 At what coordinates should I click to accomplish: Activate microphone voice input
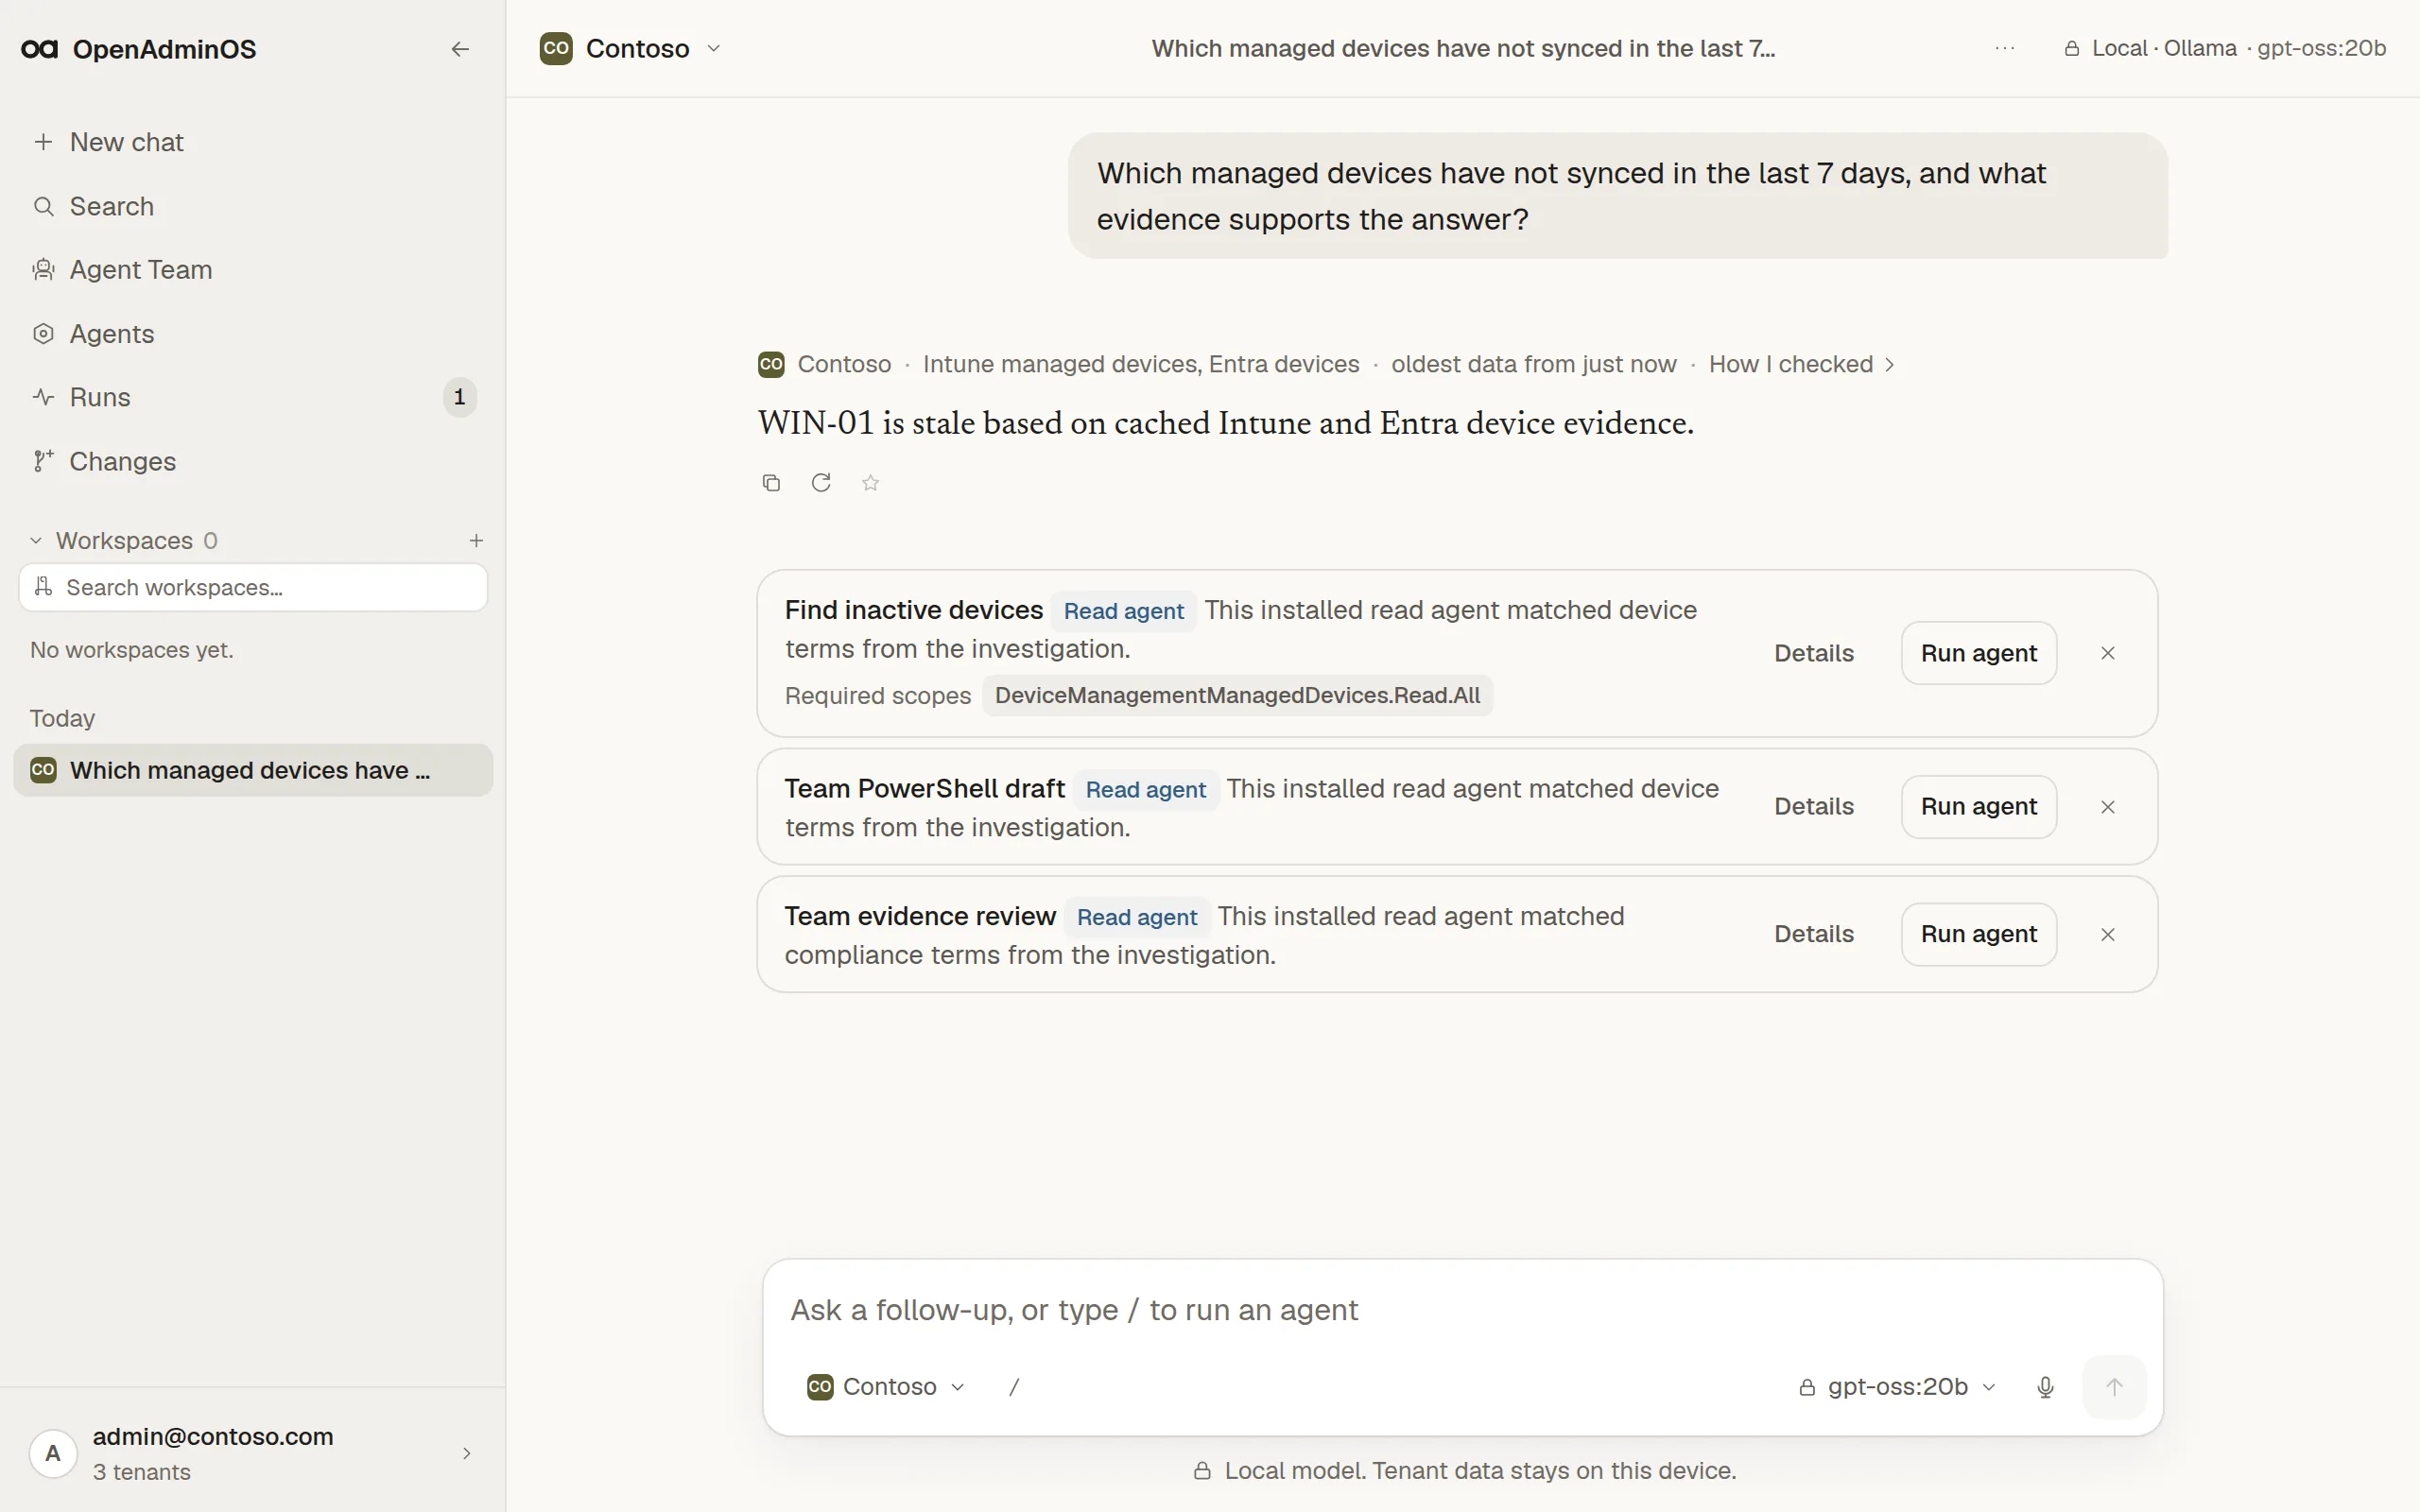(x=2045, y=1387)
